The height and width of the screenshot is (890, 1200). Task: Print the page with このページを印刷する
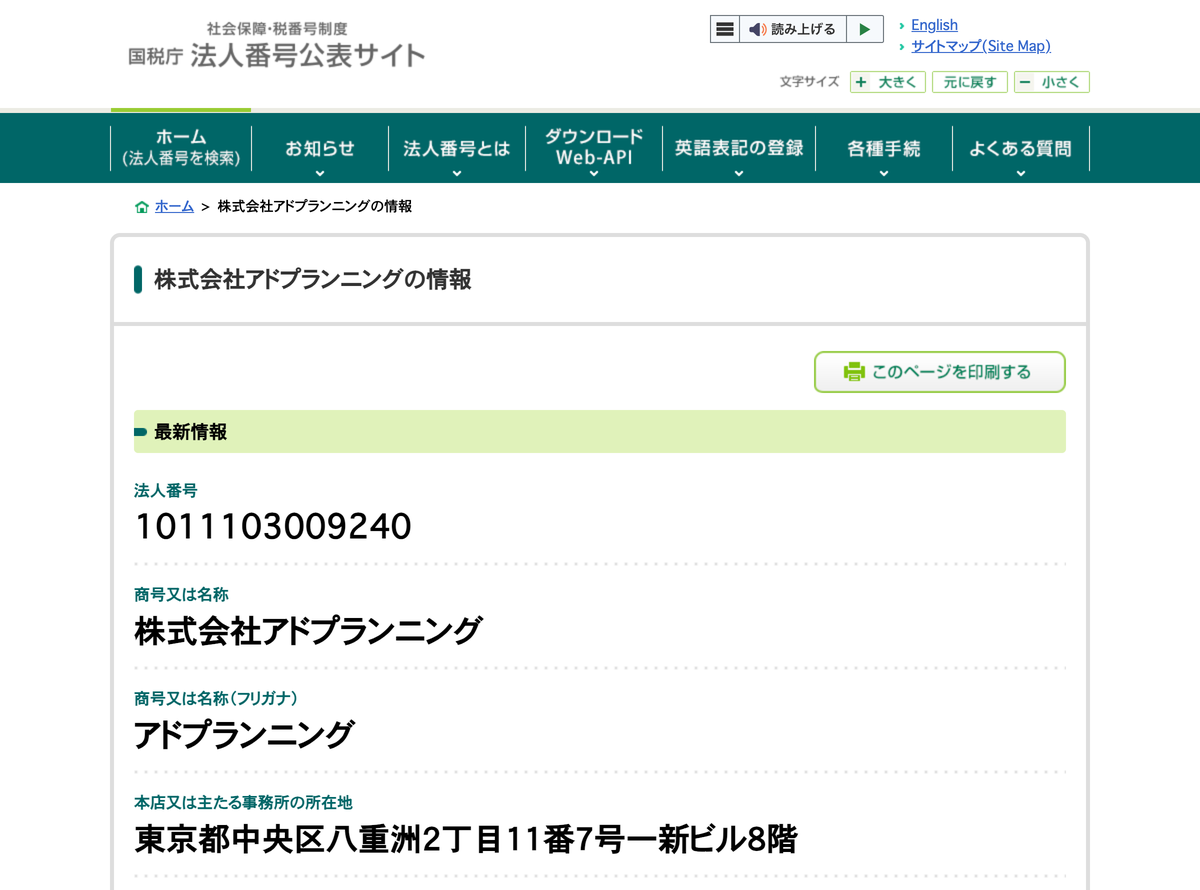940,372
